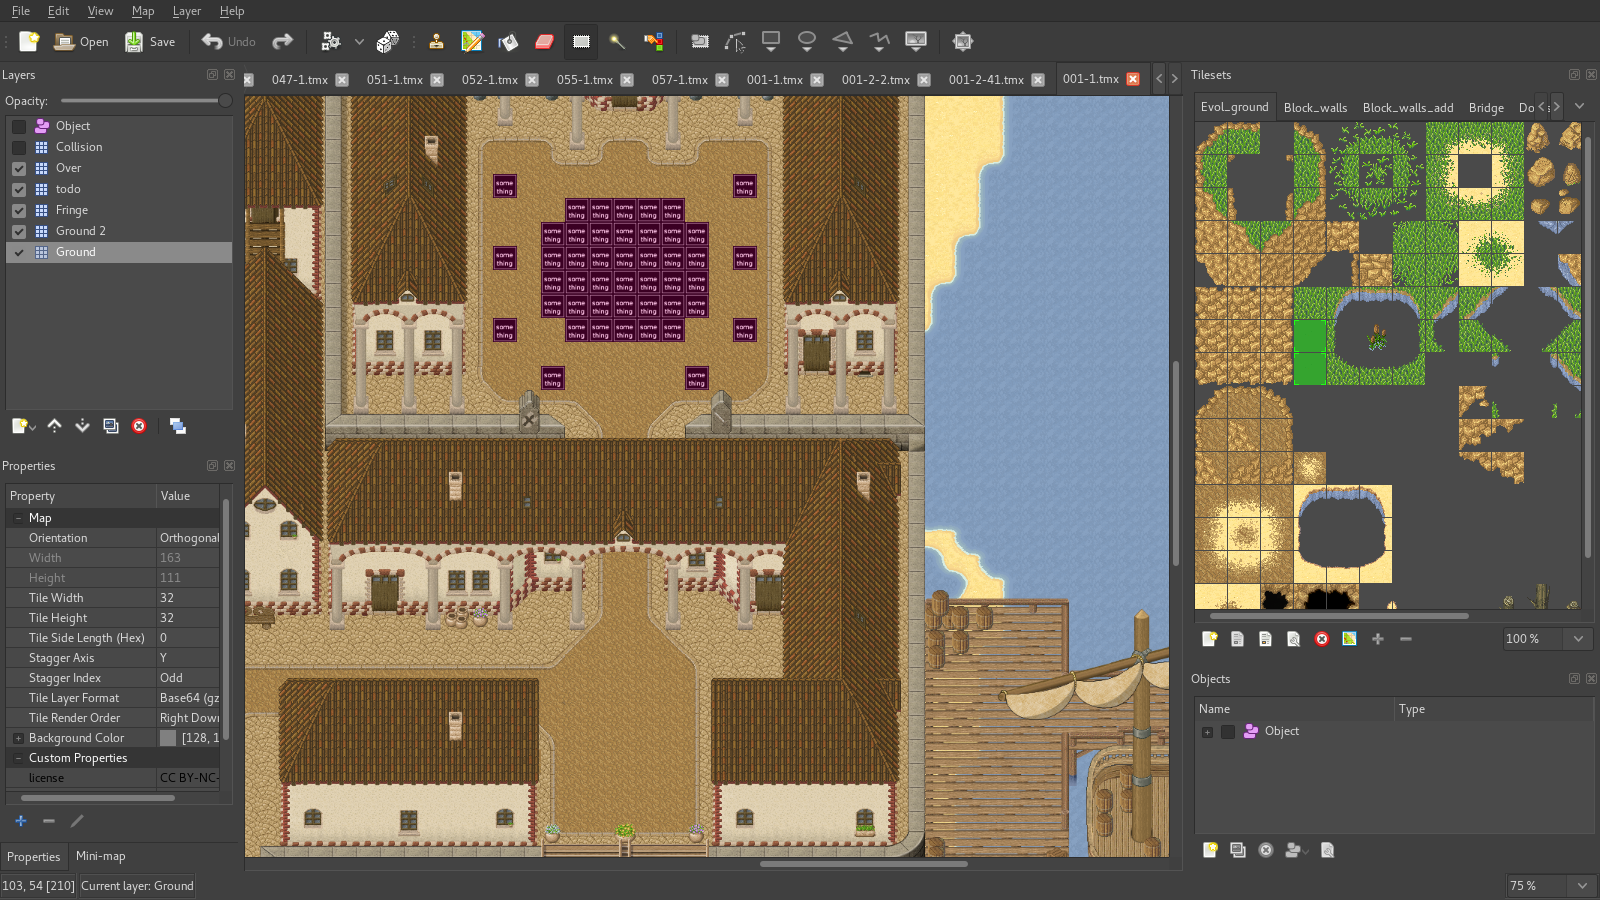Screen dimensions: 1600x900
Task: Click the map horizontal scrollbar
Action: (863, 864)
